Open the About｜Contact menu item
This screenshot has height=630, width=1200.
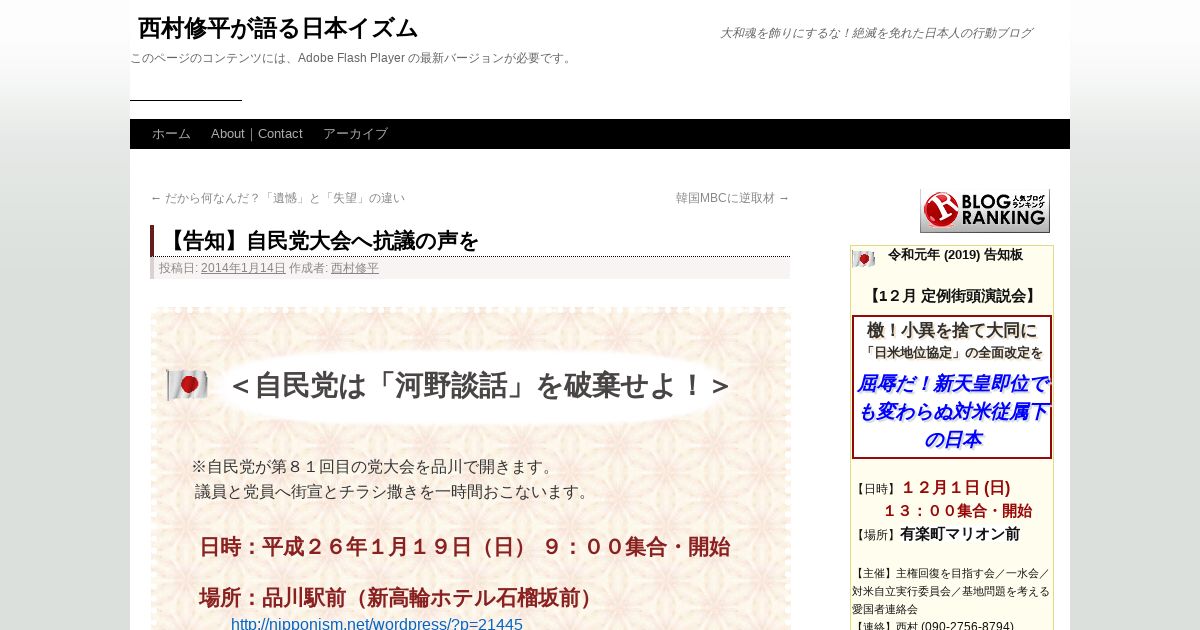coord(257,134)
